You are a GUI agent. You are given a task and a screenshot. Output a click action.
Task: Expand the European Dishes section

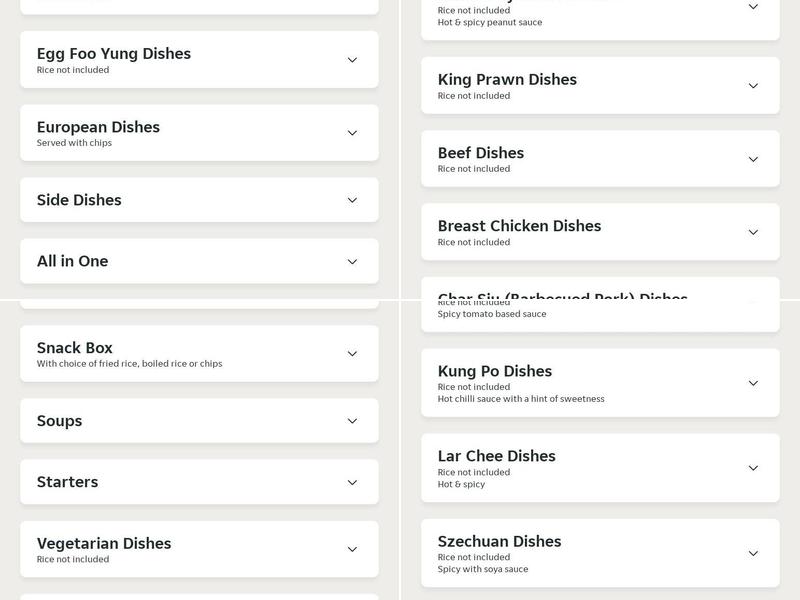[x=198, y=132]
